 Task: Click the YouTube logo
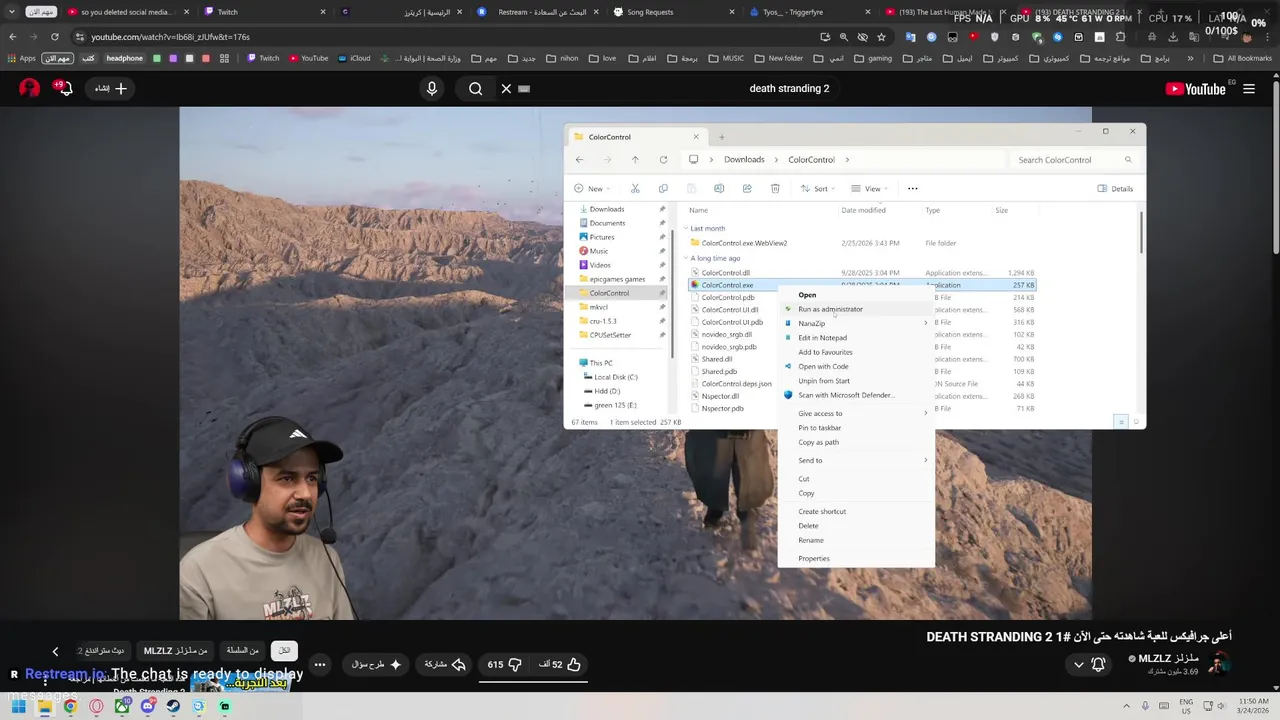coord(1195,89)
